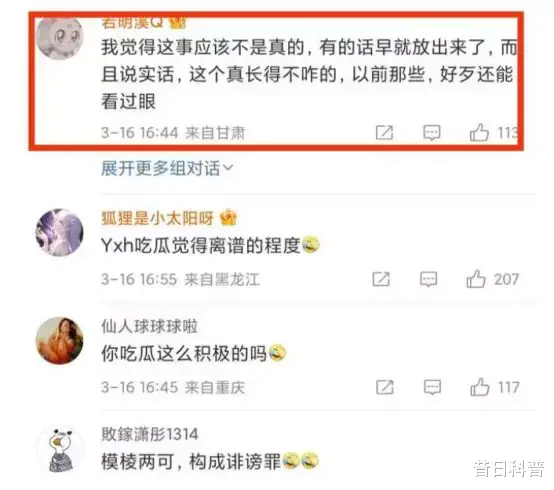Reply to the 16:44 comment from 甘肃

(x=432, y=133)
